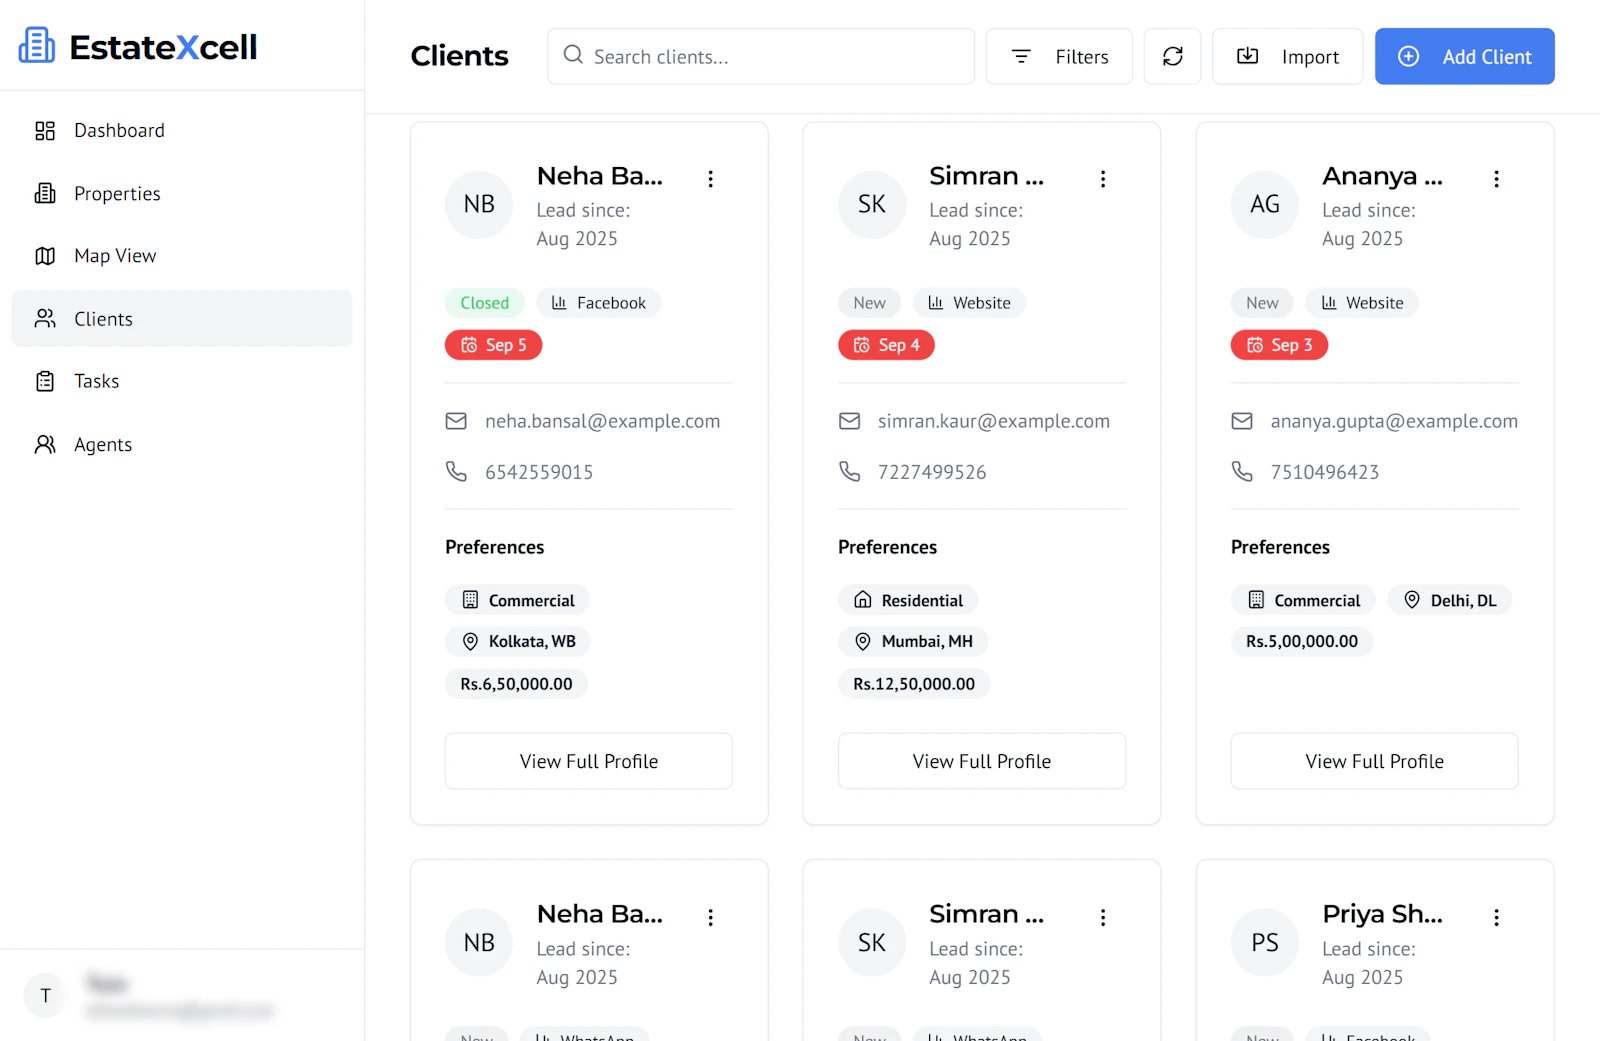Click the Sep 4 follow-up badge
The height and width of the screenshot is (1041, 1600).
pos(886,345)
